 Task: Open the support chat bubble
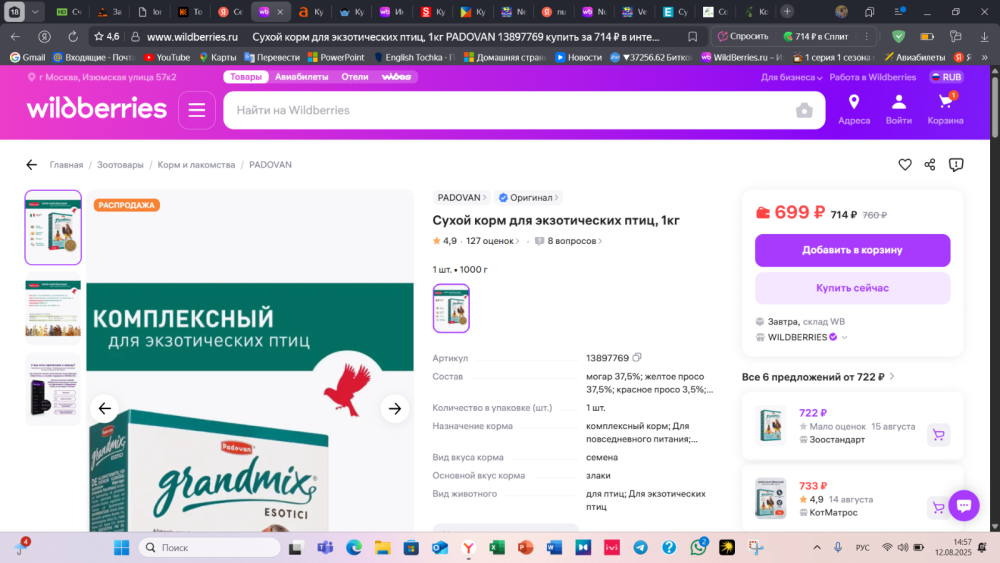point(964,506)
